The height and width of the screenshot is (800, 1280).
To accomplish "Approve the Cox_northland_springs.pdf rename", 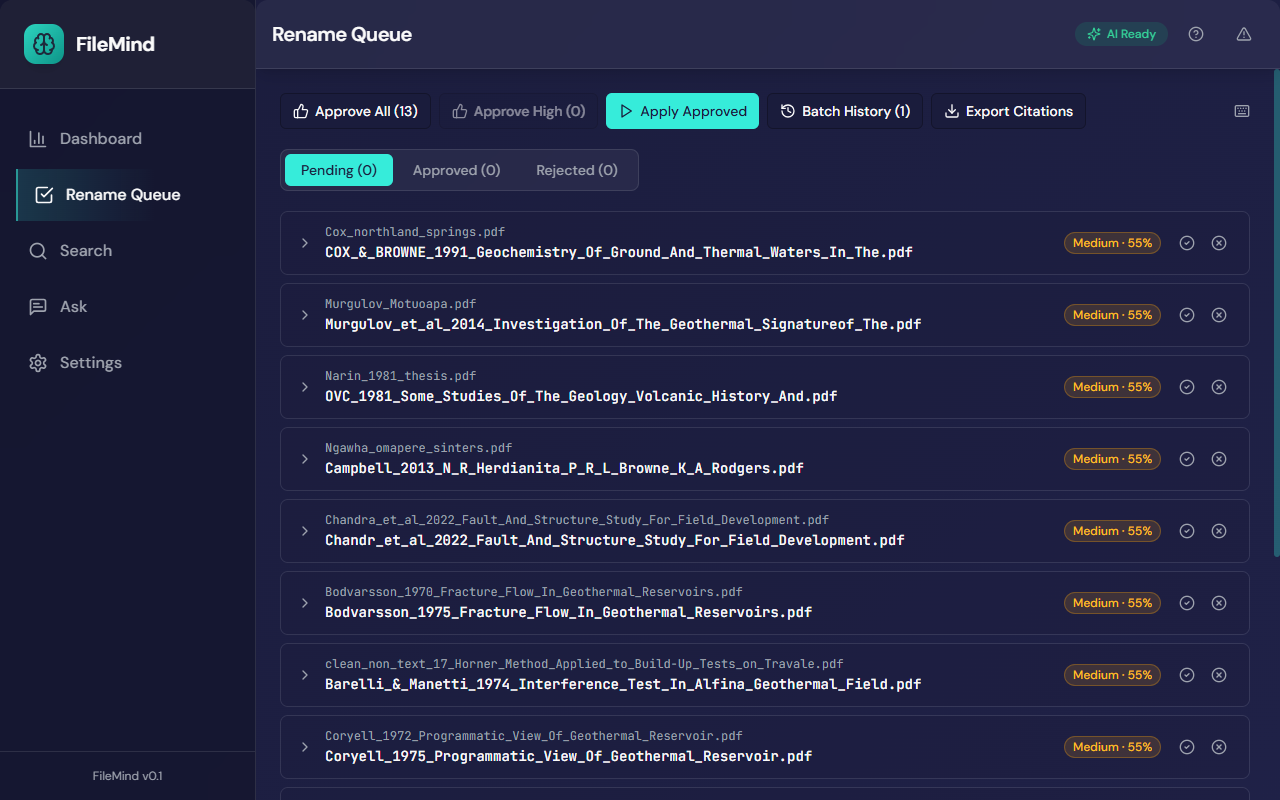I will [1187, 242].
